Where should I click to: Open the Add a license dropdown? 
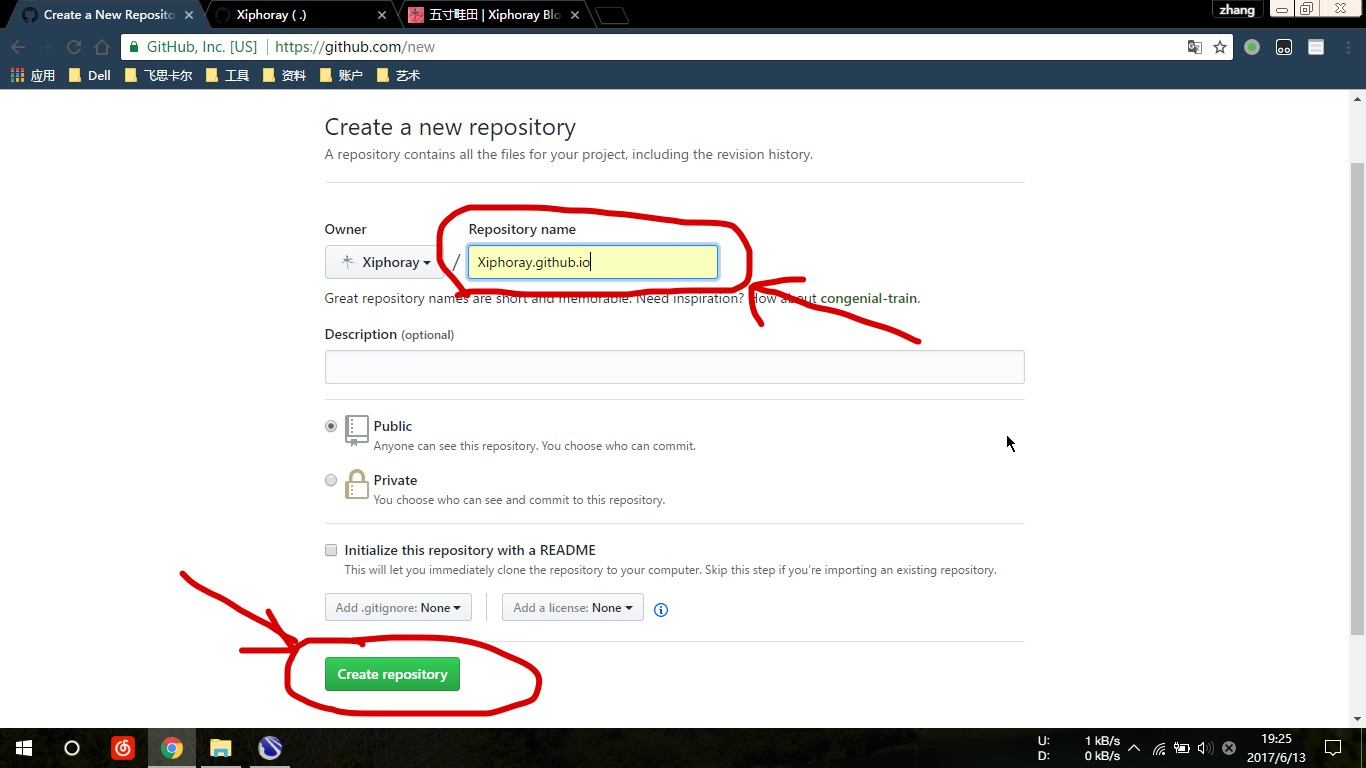[x=572, y=608]
